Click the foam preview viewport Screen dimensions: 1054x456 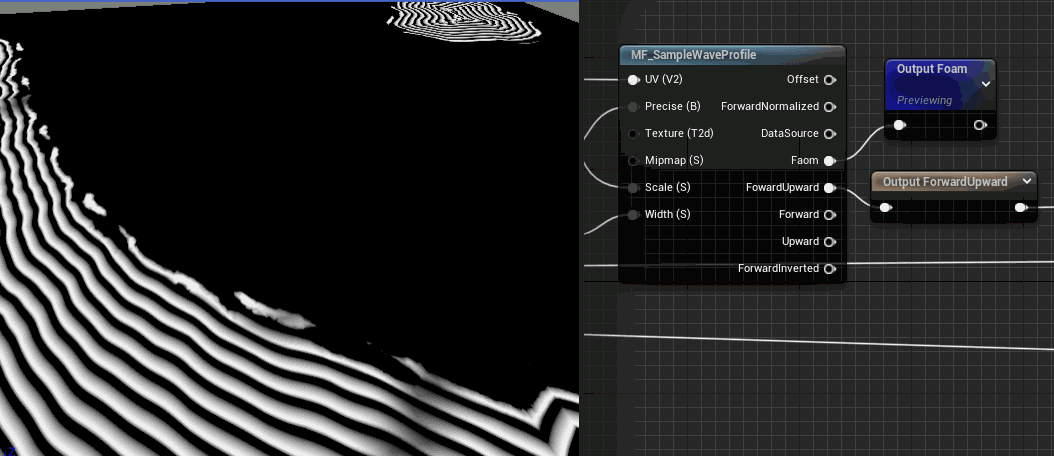click(x=289, y=229)
